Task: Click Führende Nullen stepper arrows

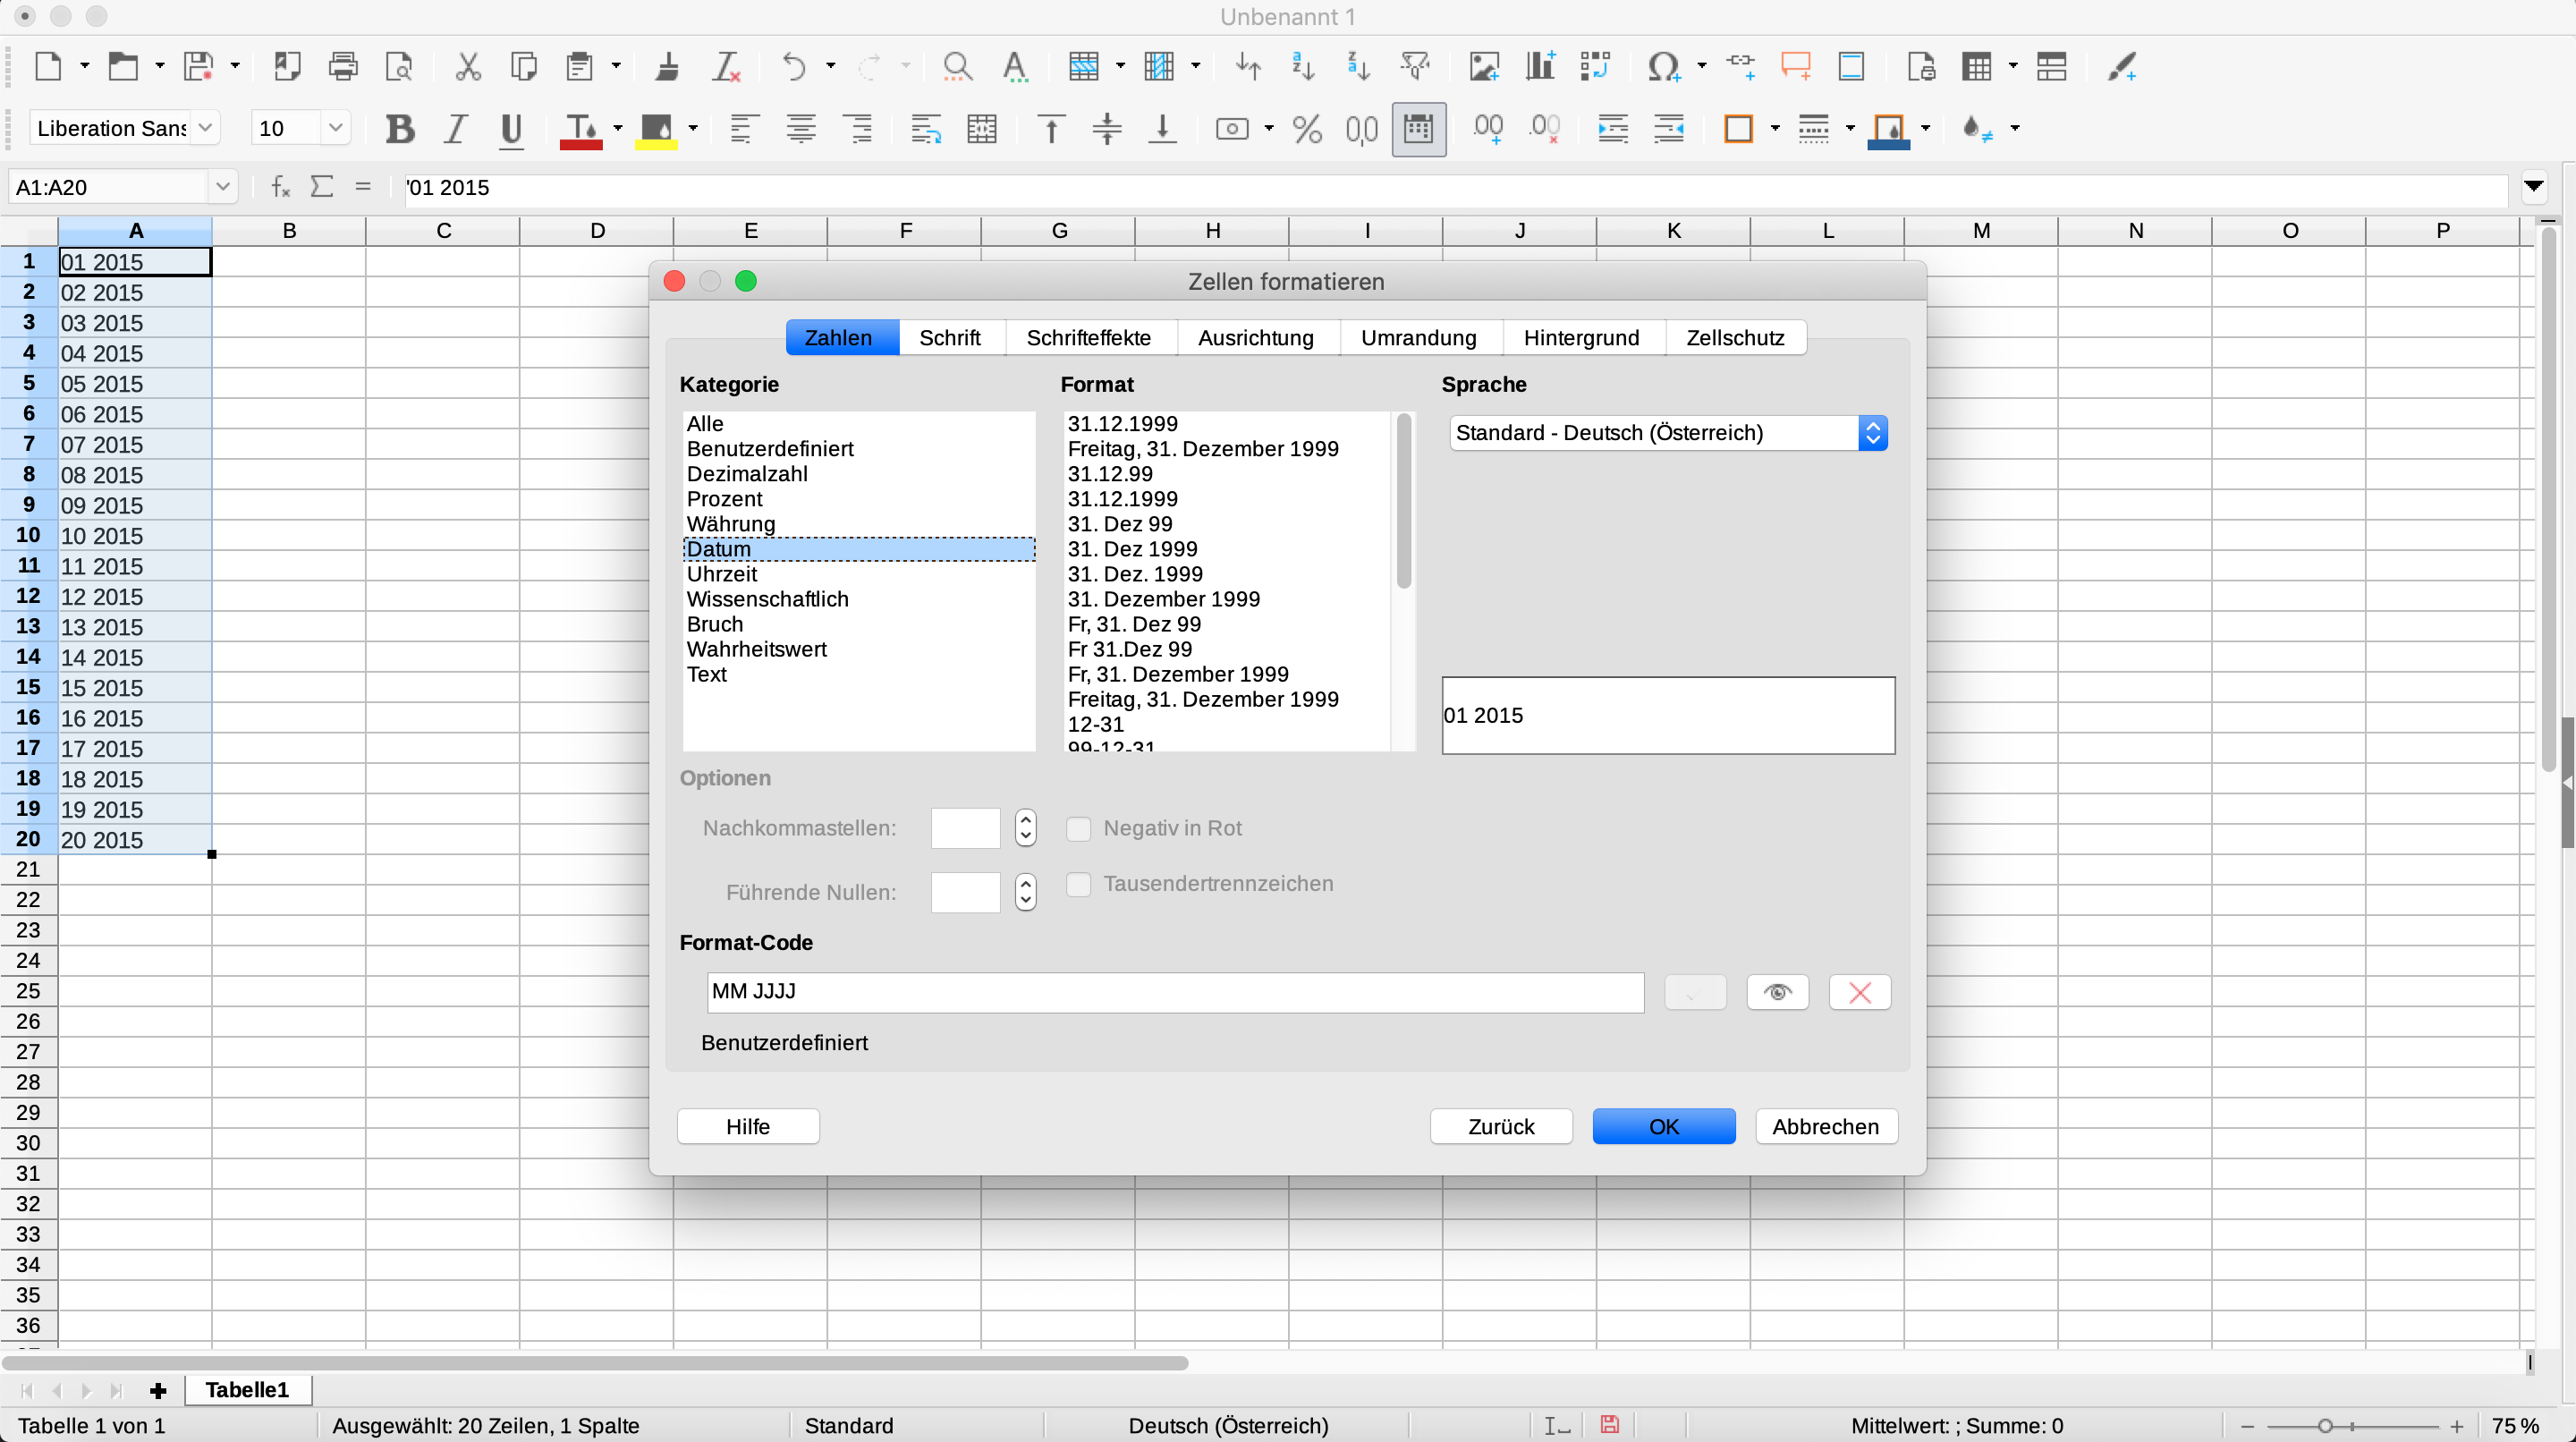Action: (x=1025, y=892)
